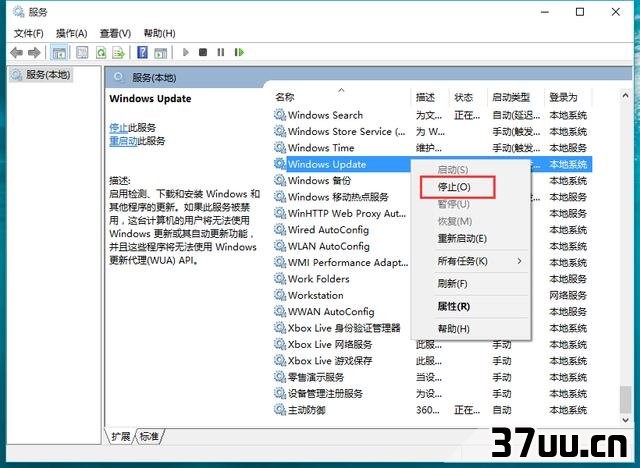Toggle the action pane toolbar icon
Viewport: 640px width, 468px height.
(x=160, y=52)
